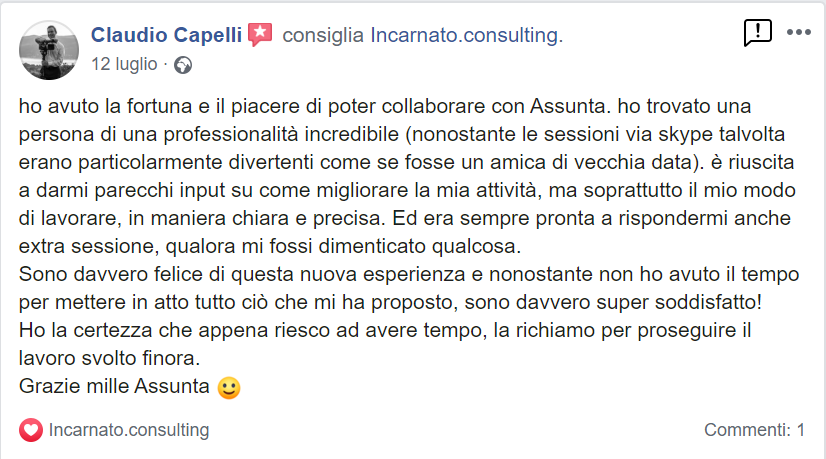The width and height of the screenshot is (826, 459).
Task: View who reacted: Incarnato.consulting at bottom
Action: pos(128,430)
